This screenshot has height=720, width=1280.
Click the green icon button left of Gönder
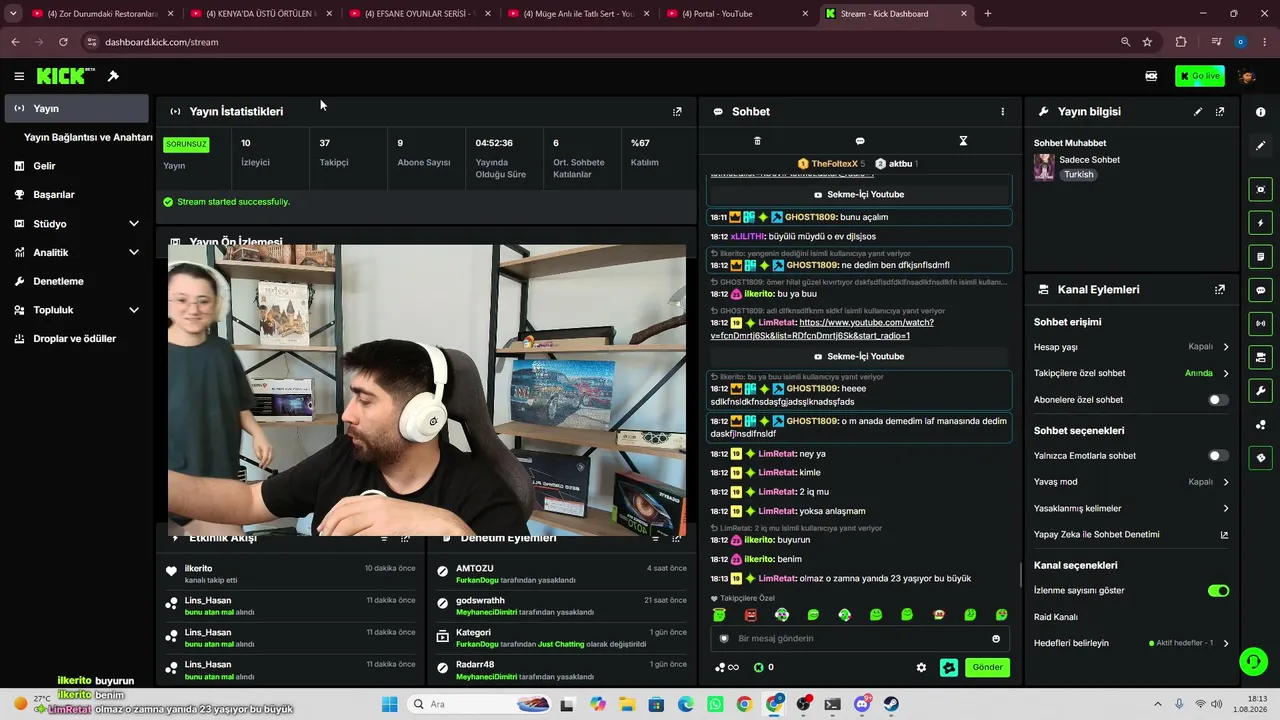[x=949, y=667]
